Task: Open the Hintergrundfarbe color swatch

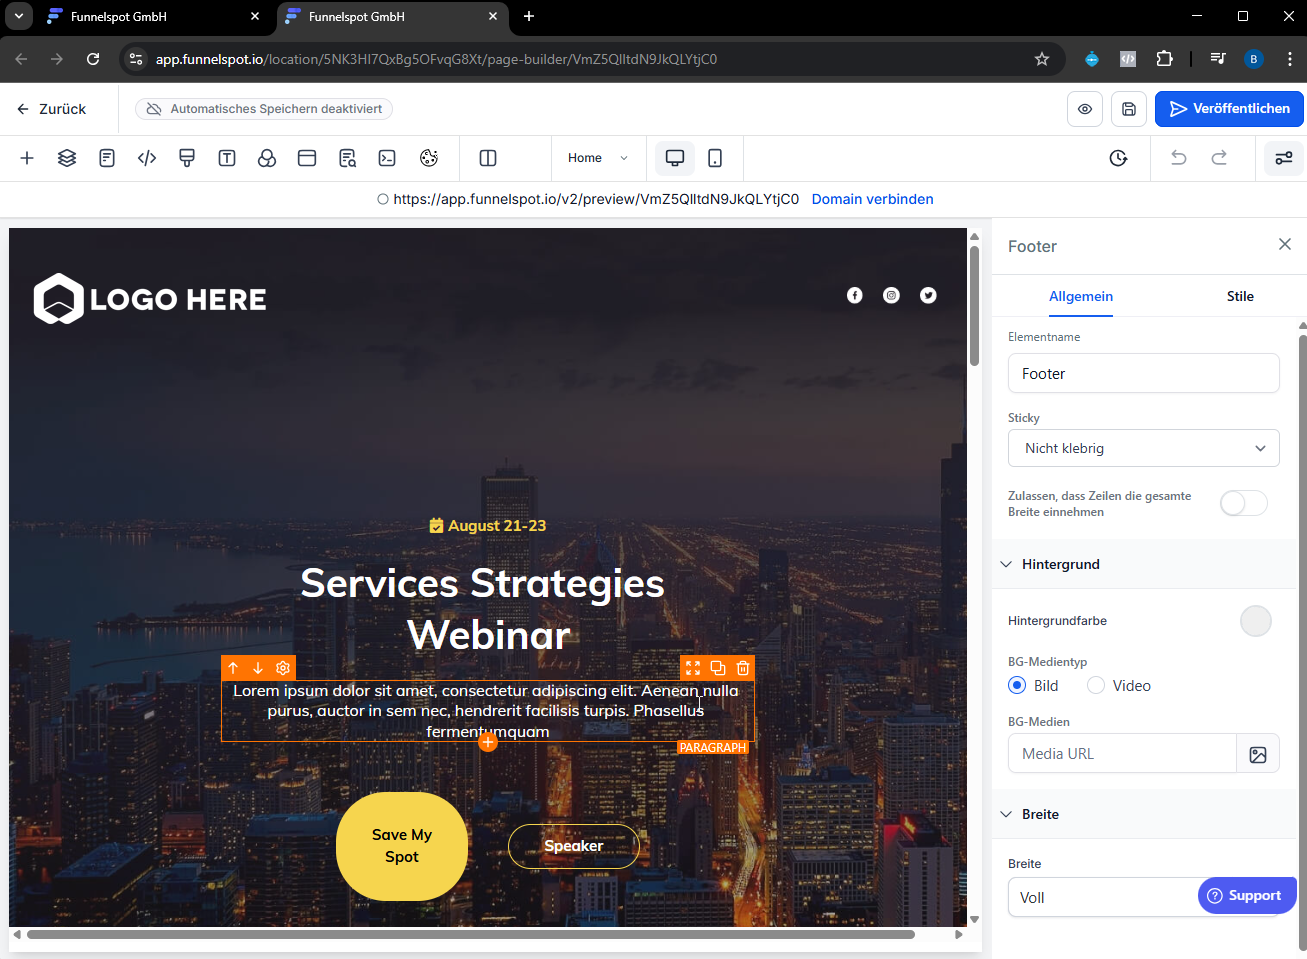Action: 1256,621
